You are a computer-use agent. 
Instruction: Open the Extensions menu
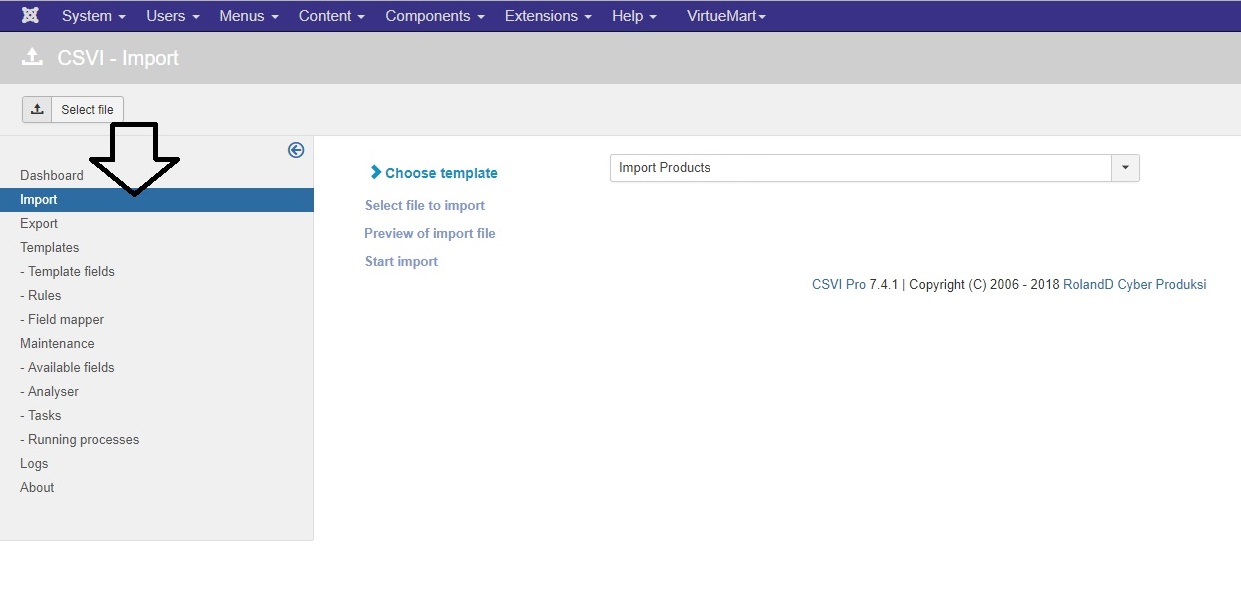(x=548, y=16)
